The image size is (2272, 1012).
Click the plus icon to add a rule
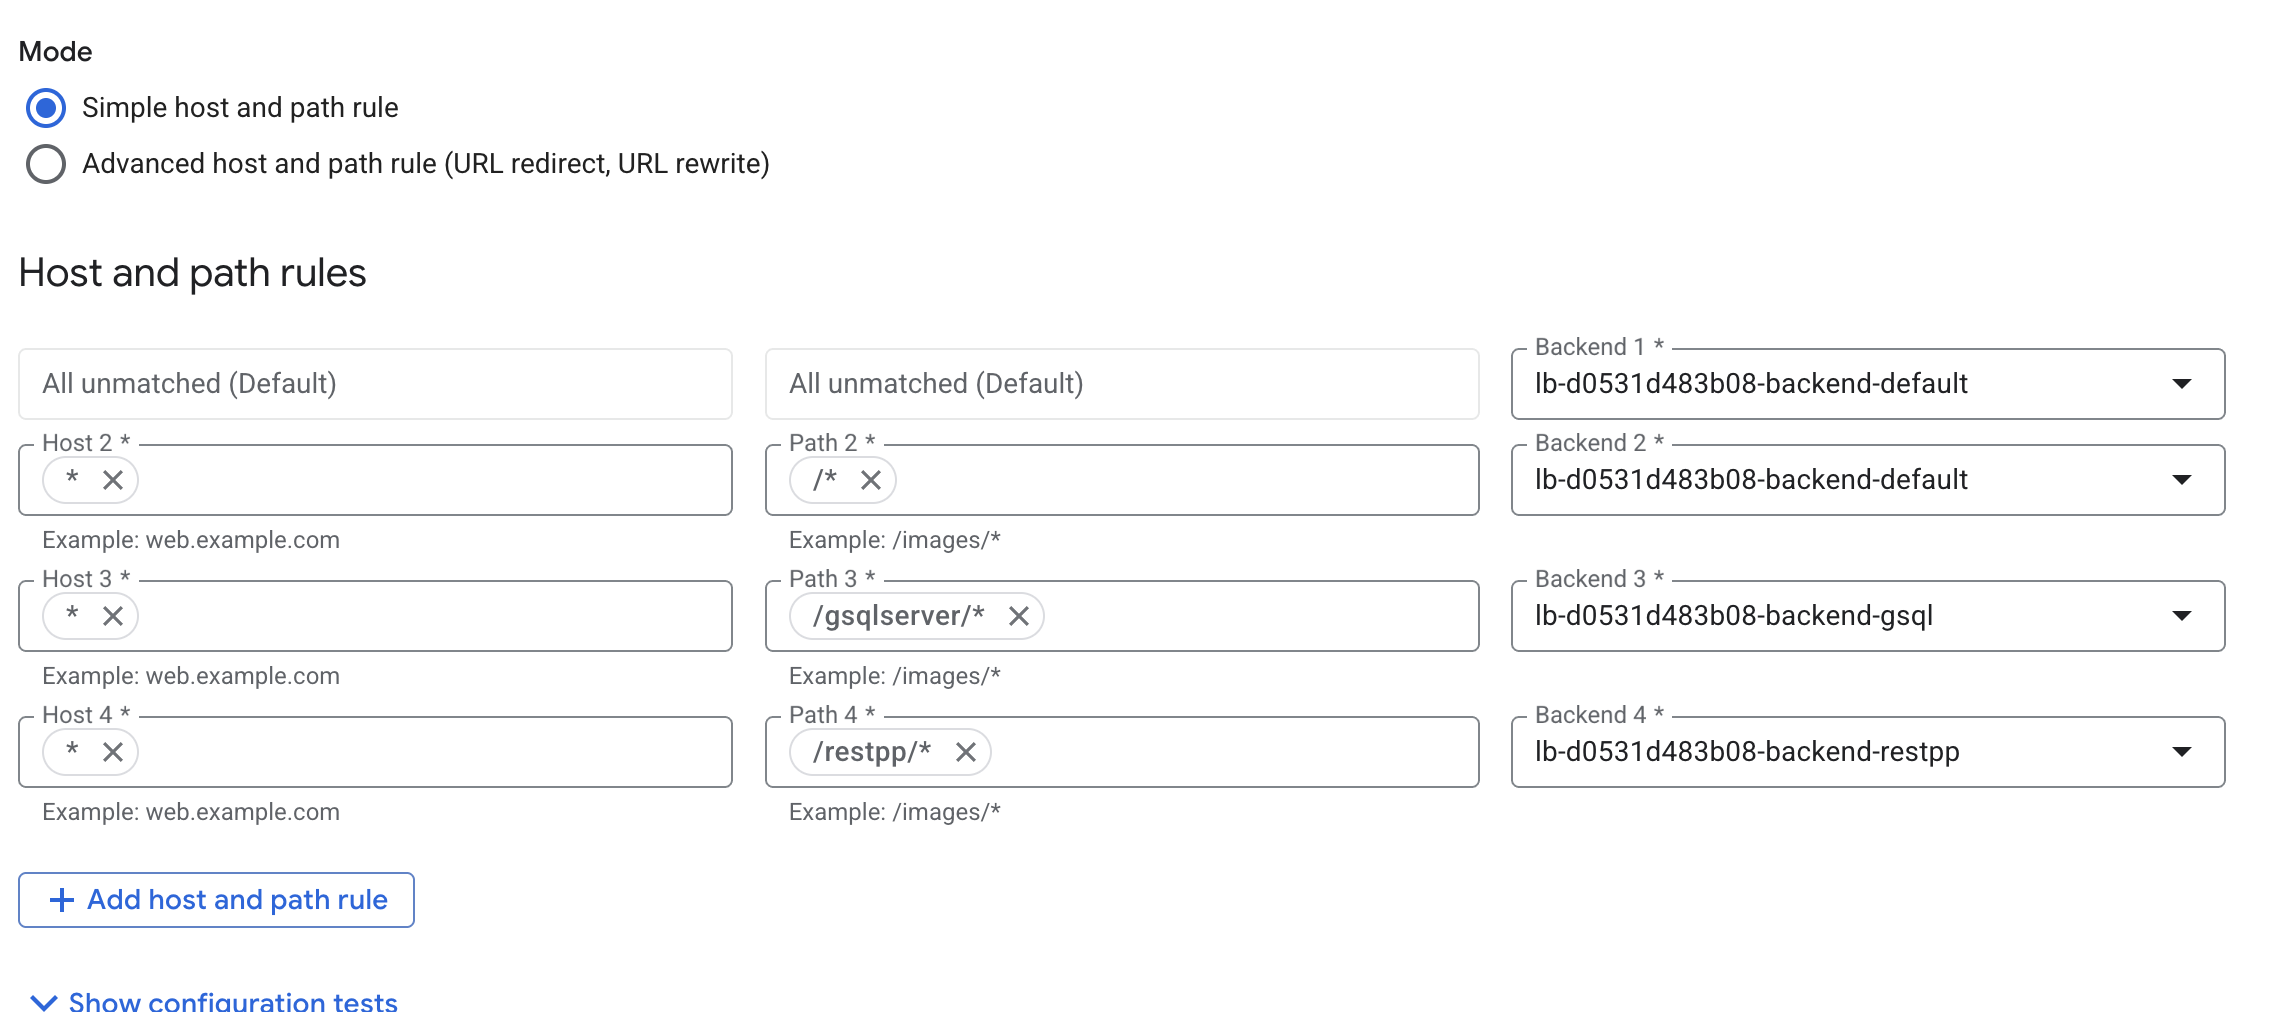tap(62, 900)
